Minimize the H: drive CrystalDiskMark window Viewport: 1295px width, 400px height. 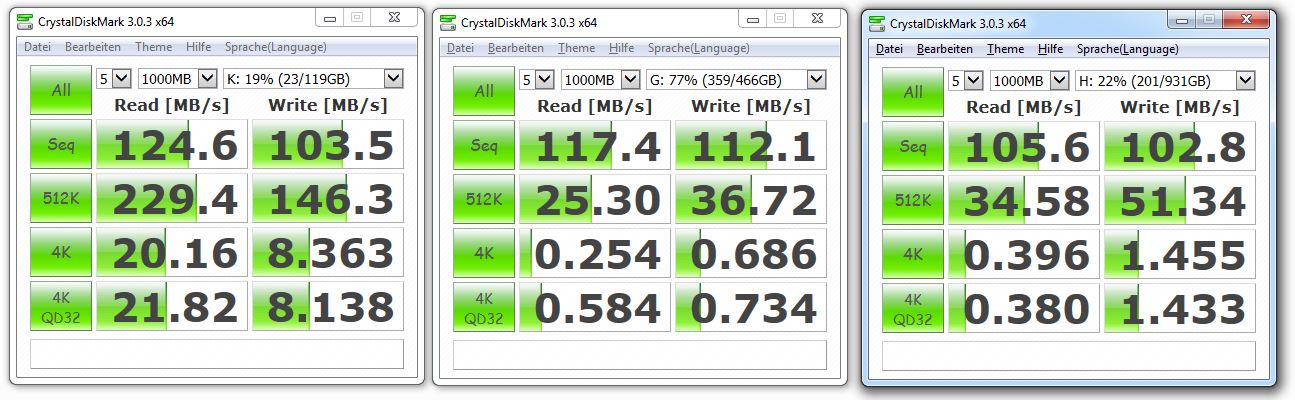tap(1183, 19)
